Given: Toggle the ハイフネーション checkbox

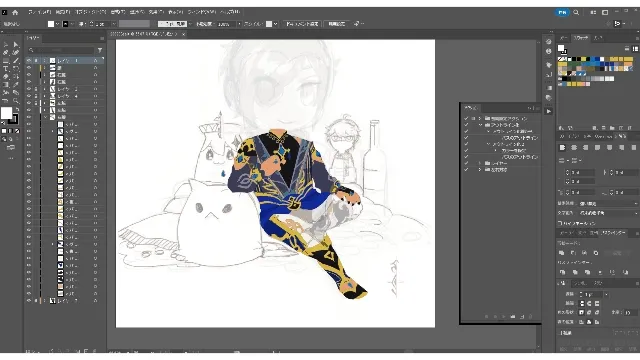Looking at the screenshot, I should coord(560,223).
